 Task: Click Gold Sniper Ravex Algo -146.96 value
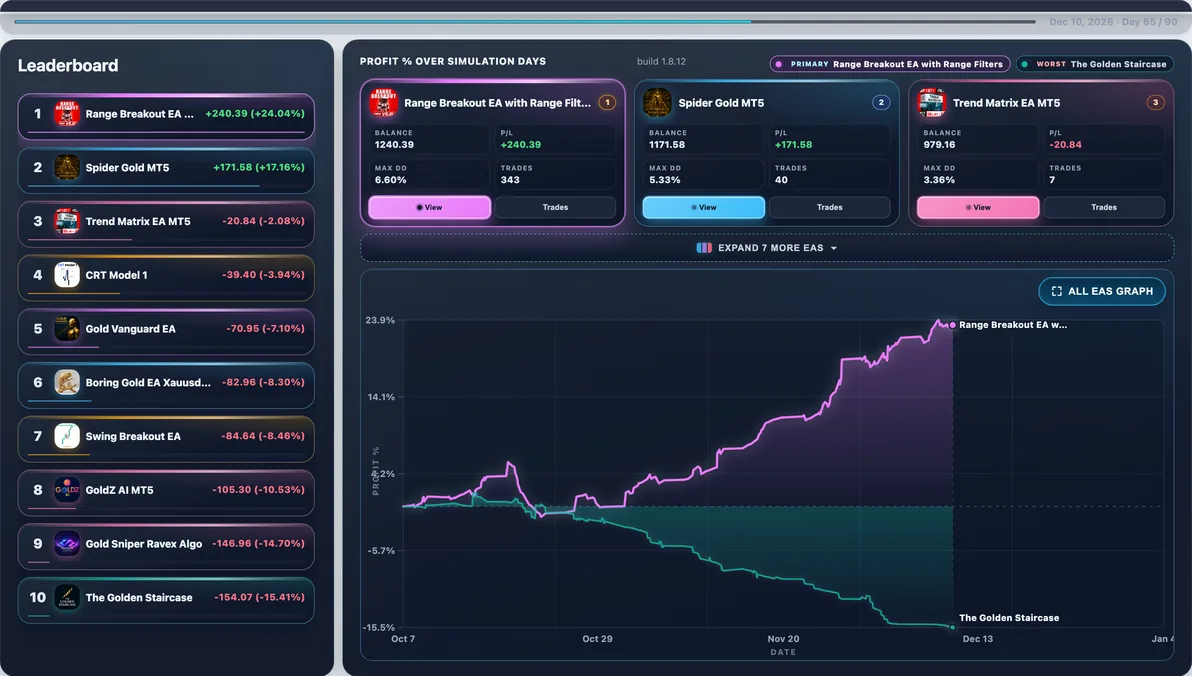tap(258, 544)
